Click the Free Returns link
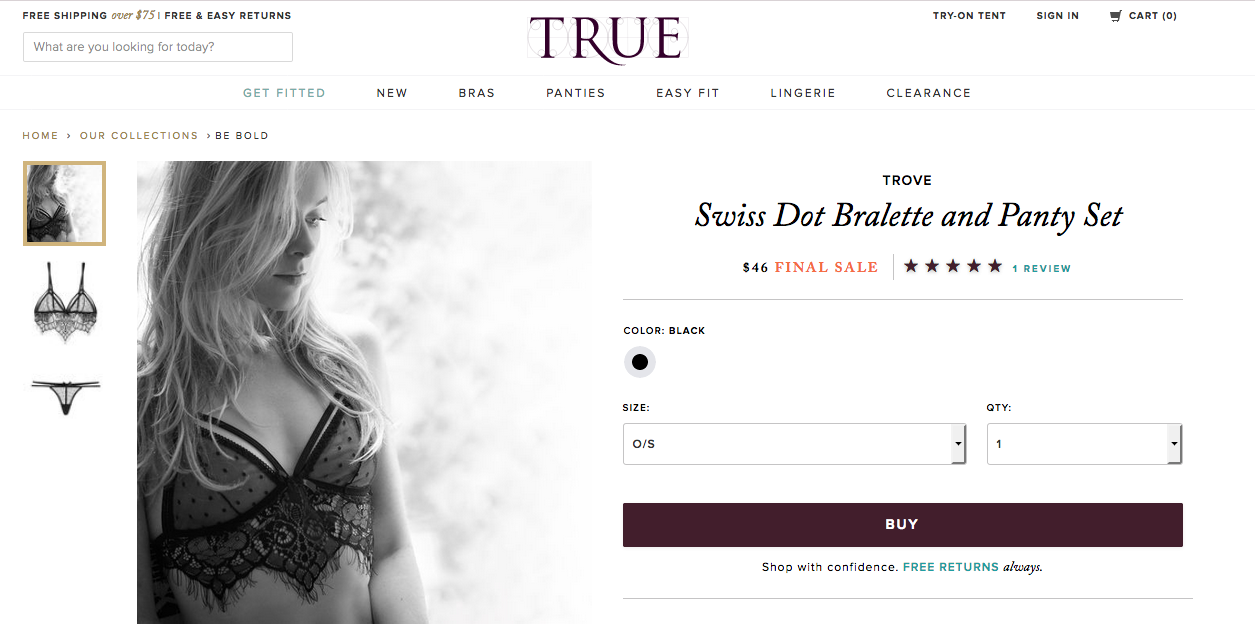The image size is (1255, 627). tap(950, 567)
